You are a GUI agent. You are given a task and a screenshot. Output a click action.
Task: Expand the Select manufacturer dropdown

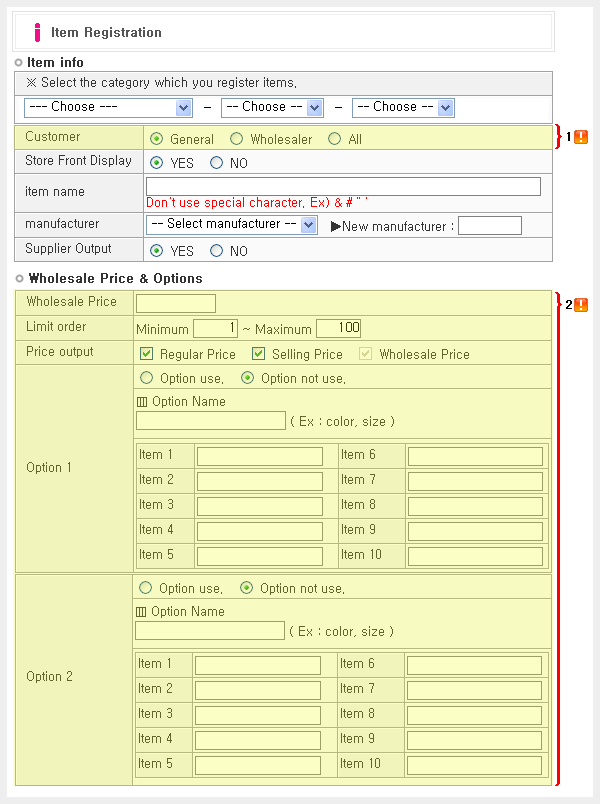tap(232, 225)
